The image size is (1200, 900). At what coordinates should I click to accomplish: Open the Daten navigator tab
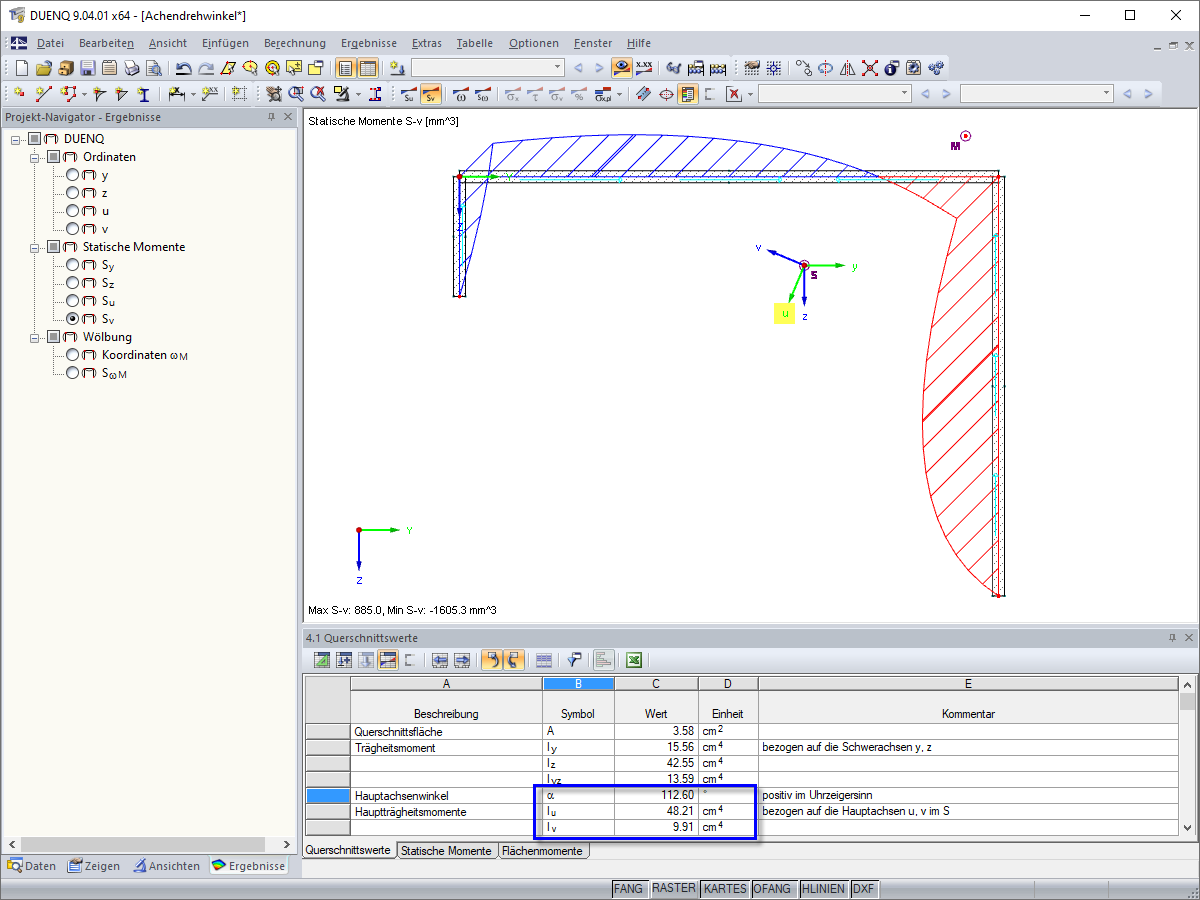click(x=32, y=866)
